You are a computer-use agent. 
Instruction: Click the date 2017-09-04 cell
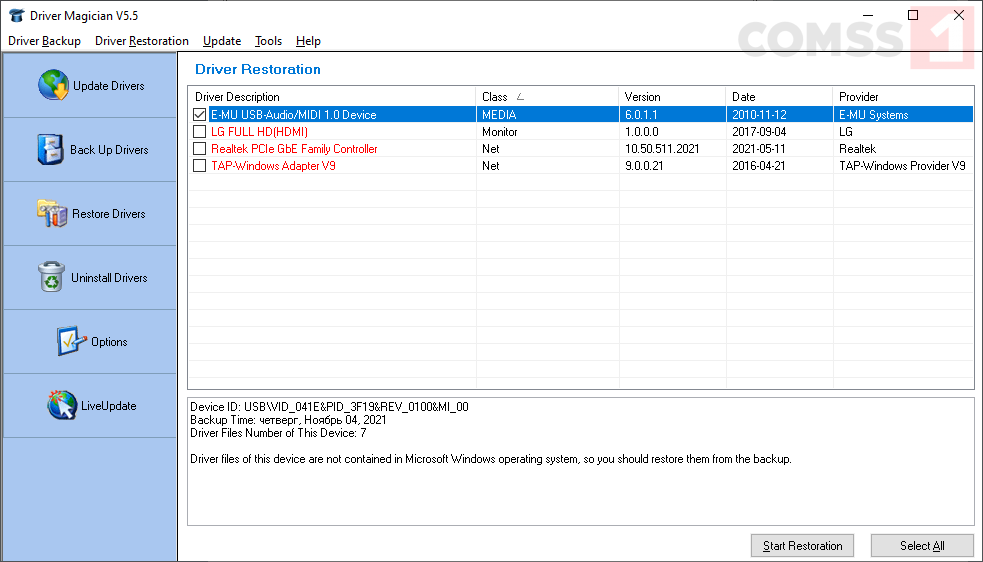(759, 132)
